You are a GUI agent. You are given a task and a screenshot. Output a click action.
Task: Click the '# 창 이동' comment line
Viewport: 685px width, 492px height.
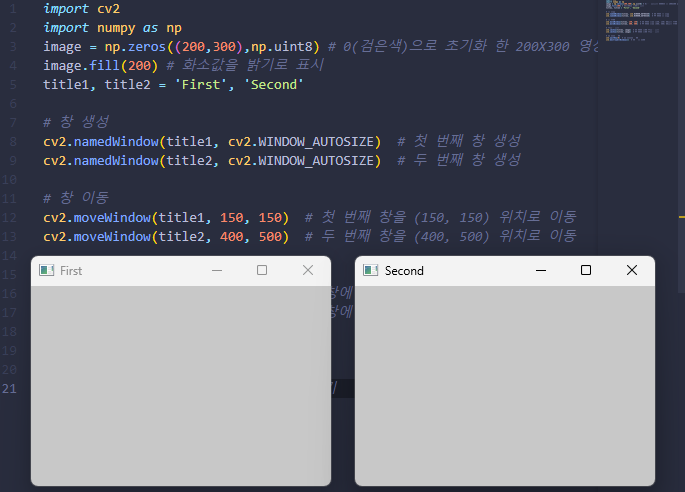point(76,197)
